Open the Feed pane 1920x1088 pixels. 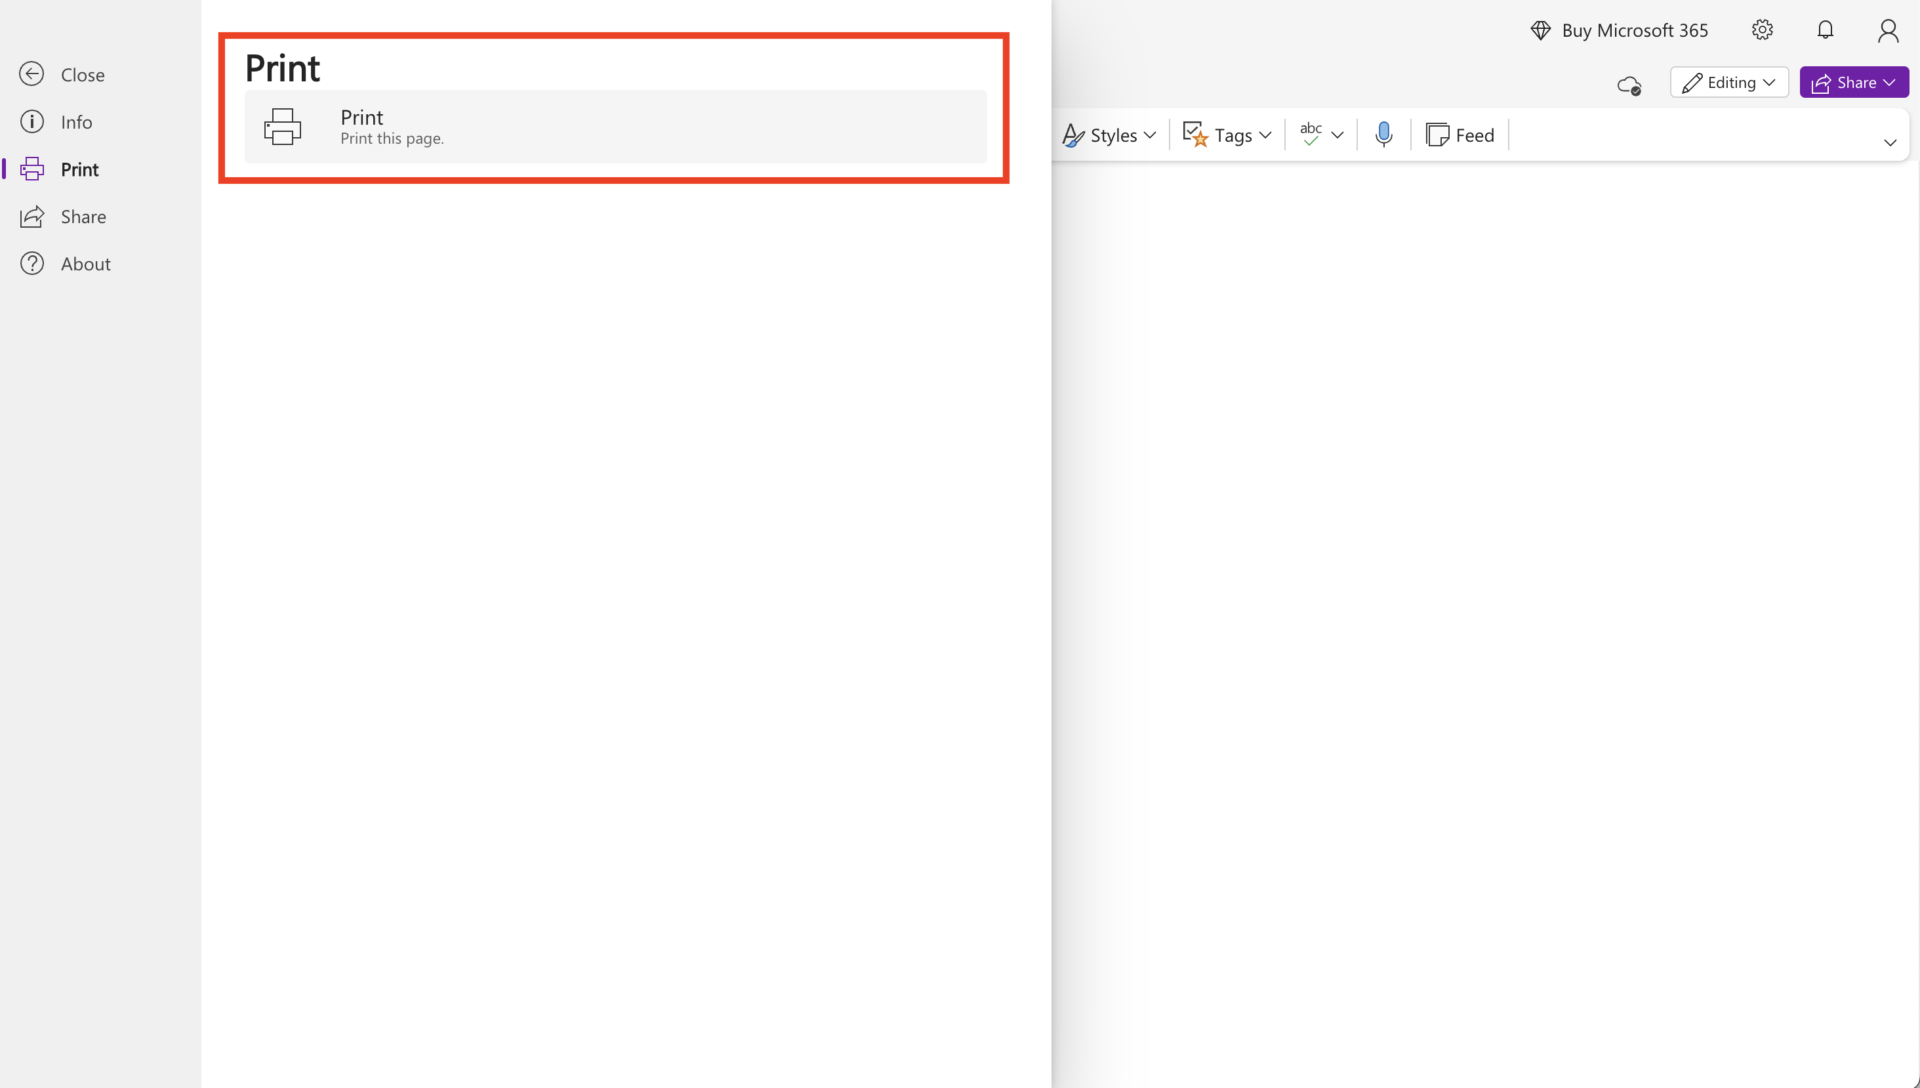click(1460, 134)
